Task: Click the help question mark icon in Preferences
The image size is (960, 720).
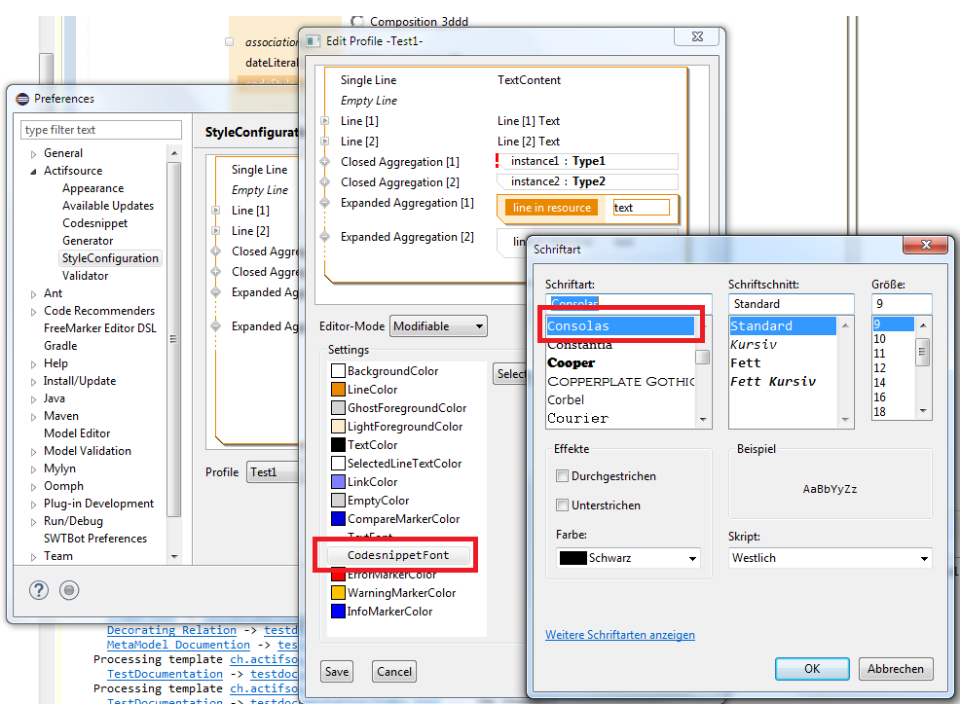Action: tap(37, 590)
